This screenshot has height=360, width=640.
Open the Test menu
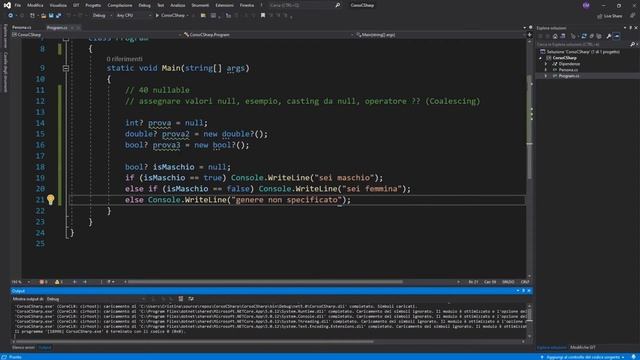pyautogui.click(x=160, y=5)
